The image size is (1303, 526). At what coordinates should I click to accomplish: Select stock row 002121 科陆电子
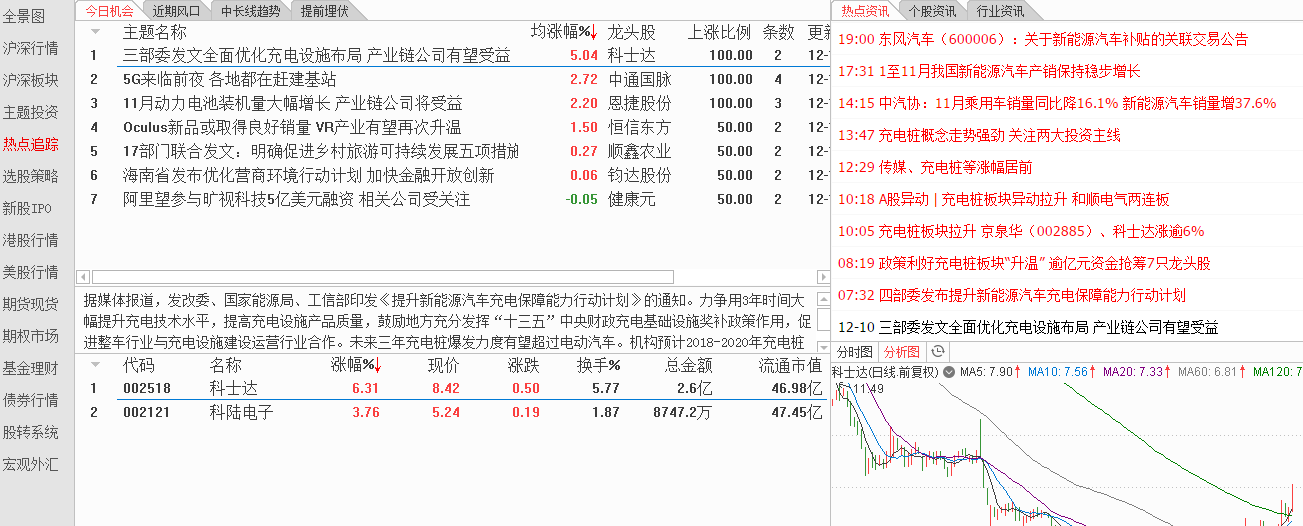click(x=453, y=412)
